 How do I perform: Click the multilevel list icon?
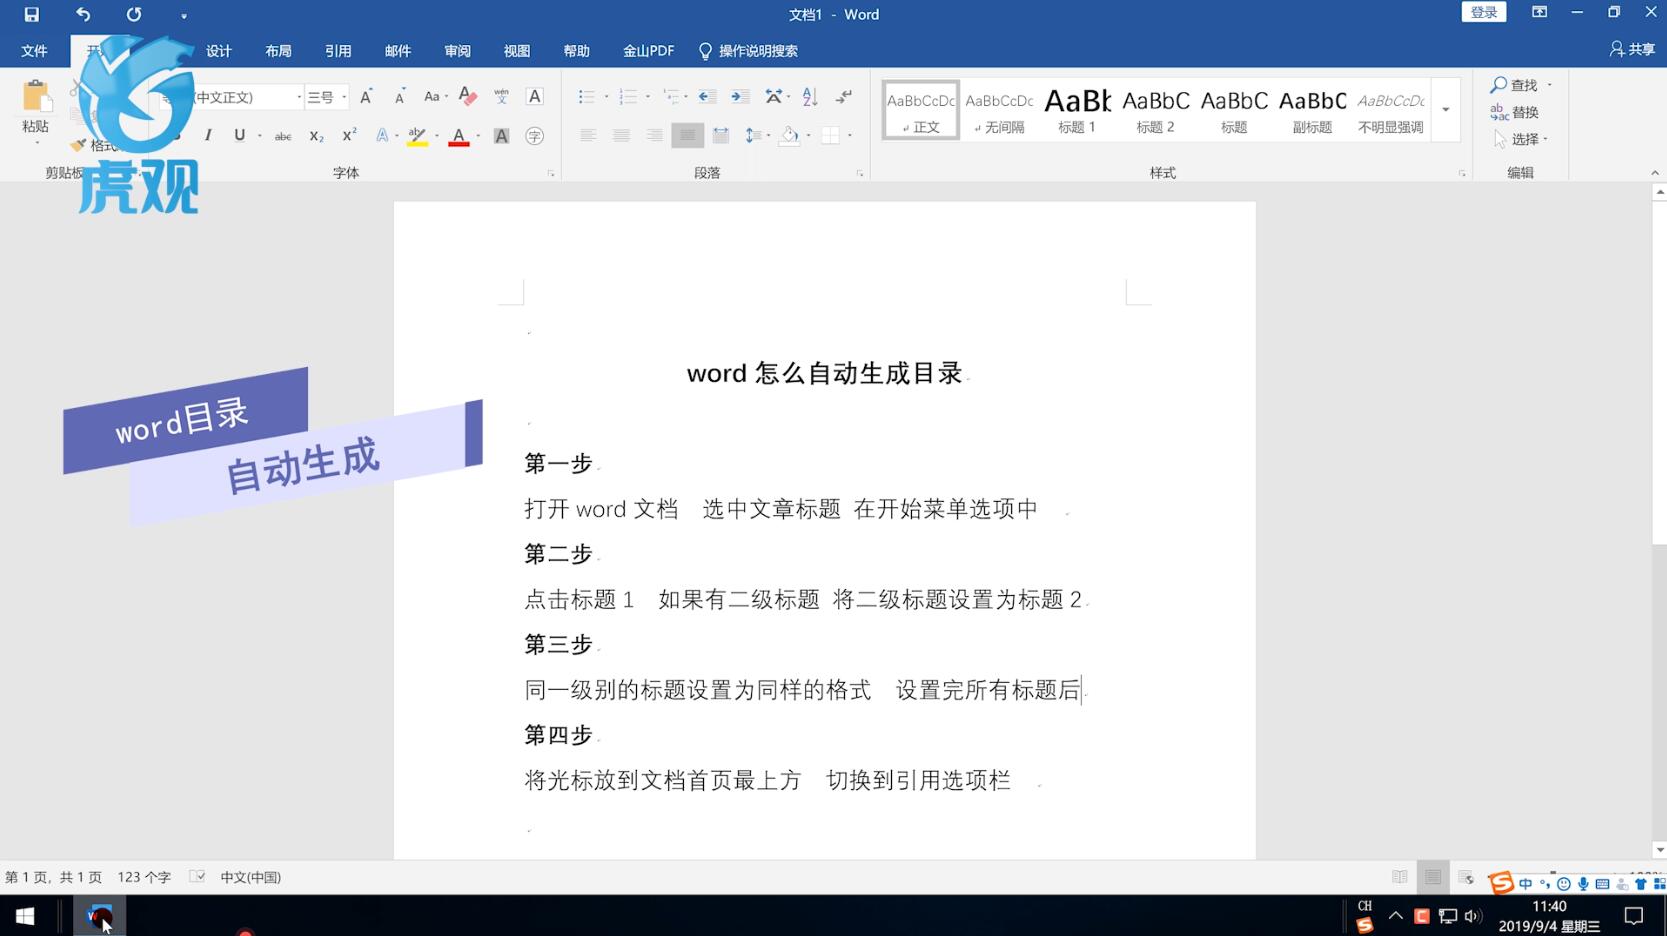(x=671, y=97)
